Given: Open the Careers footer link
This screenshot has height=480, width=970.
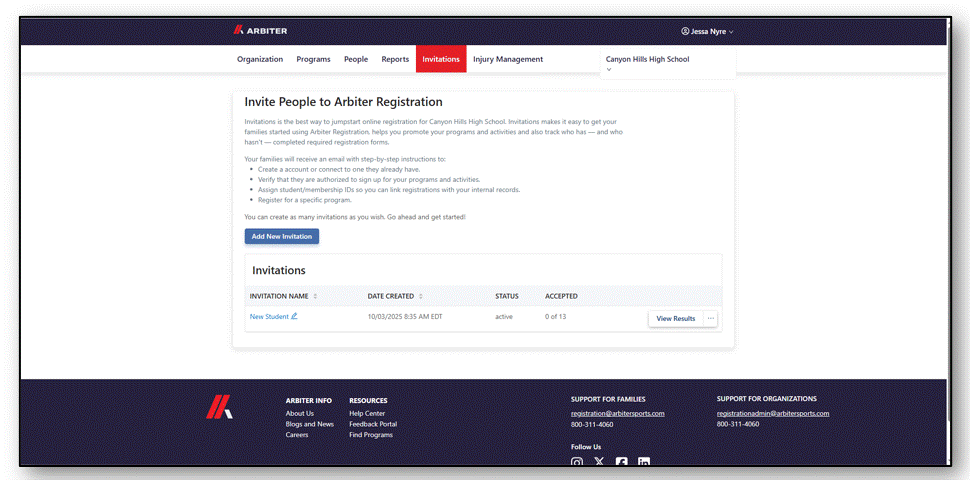Looking at the screenshot, I should 297,435.
